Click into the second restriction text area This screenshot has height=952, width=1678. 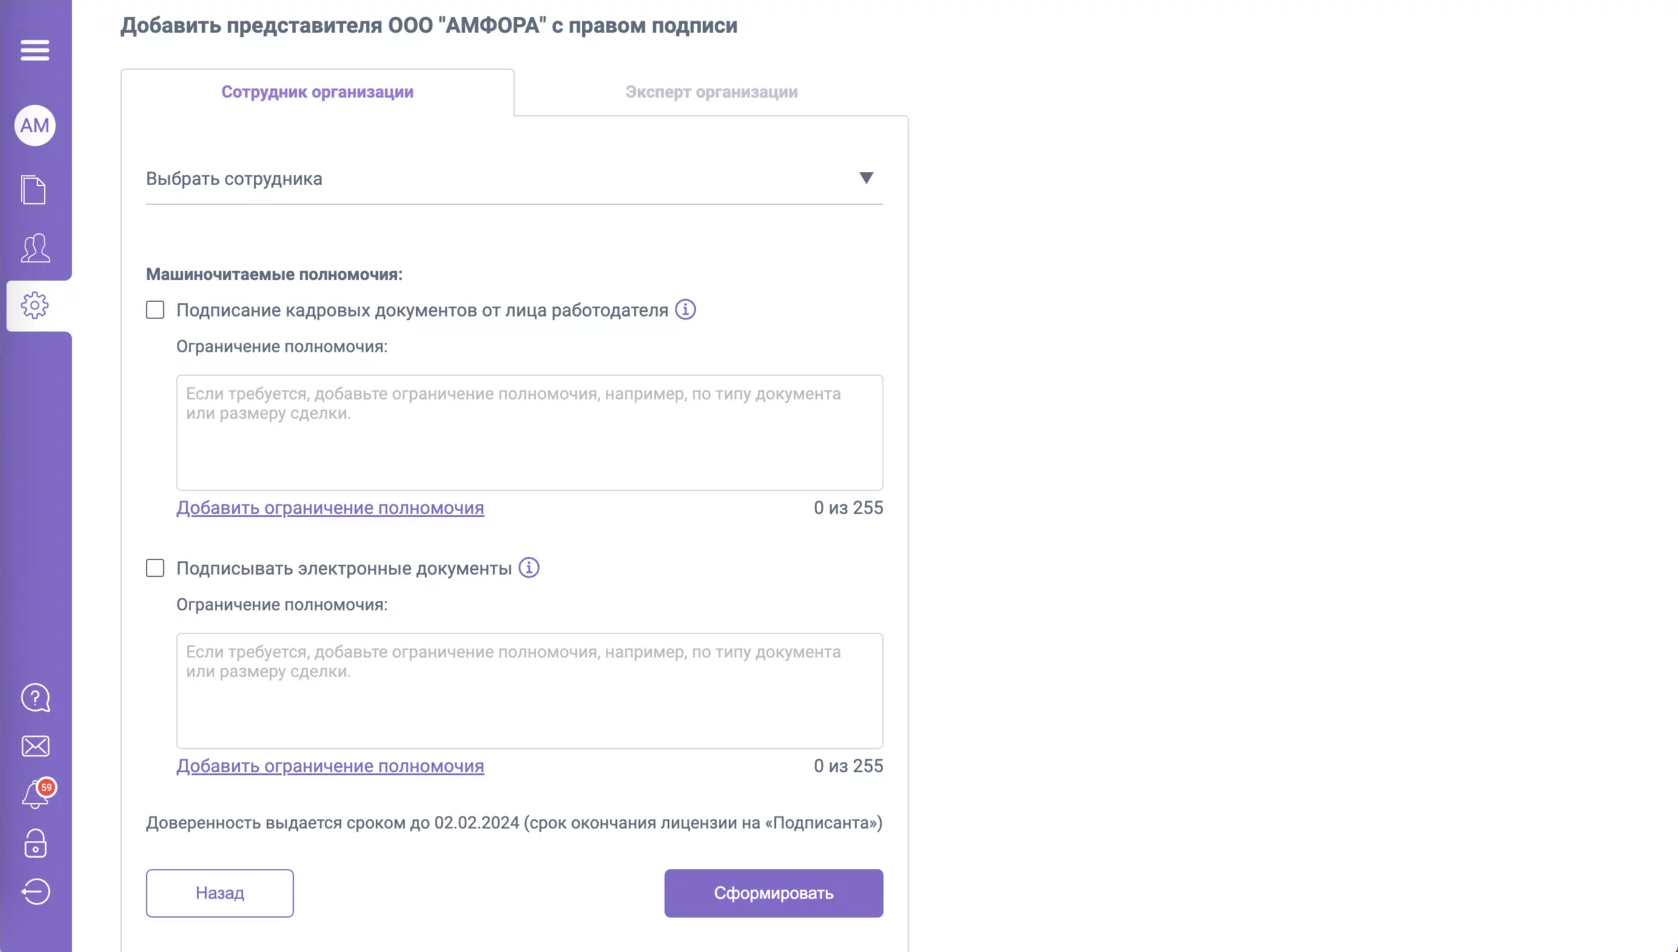(529, 691)
